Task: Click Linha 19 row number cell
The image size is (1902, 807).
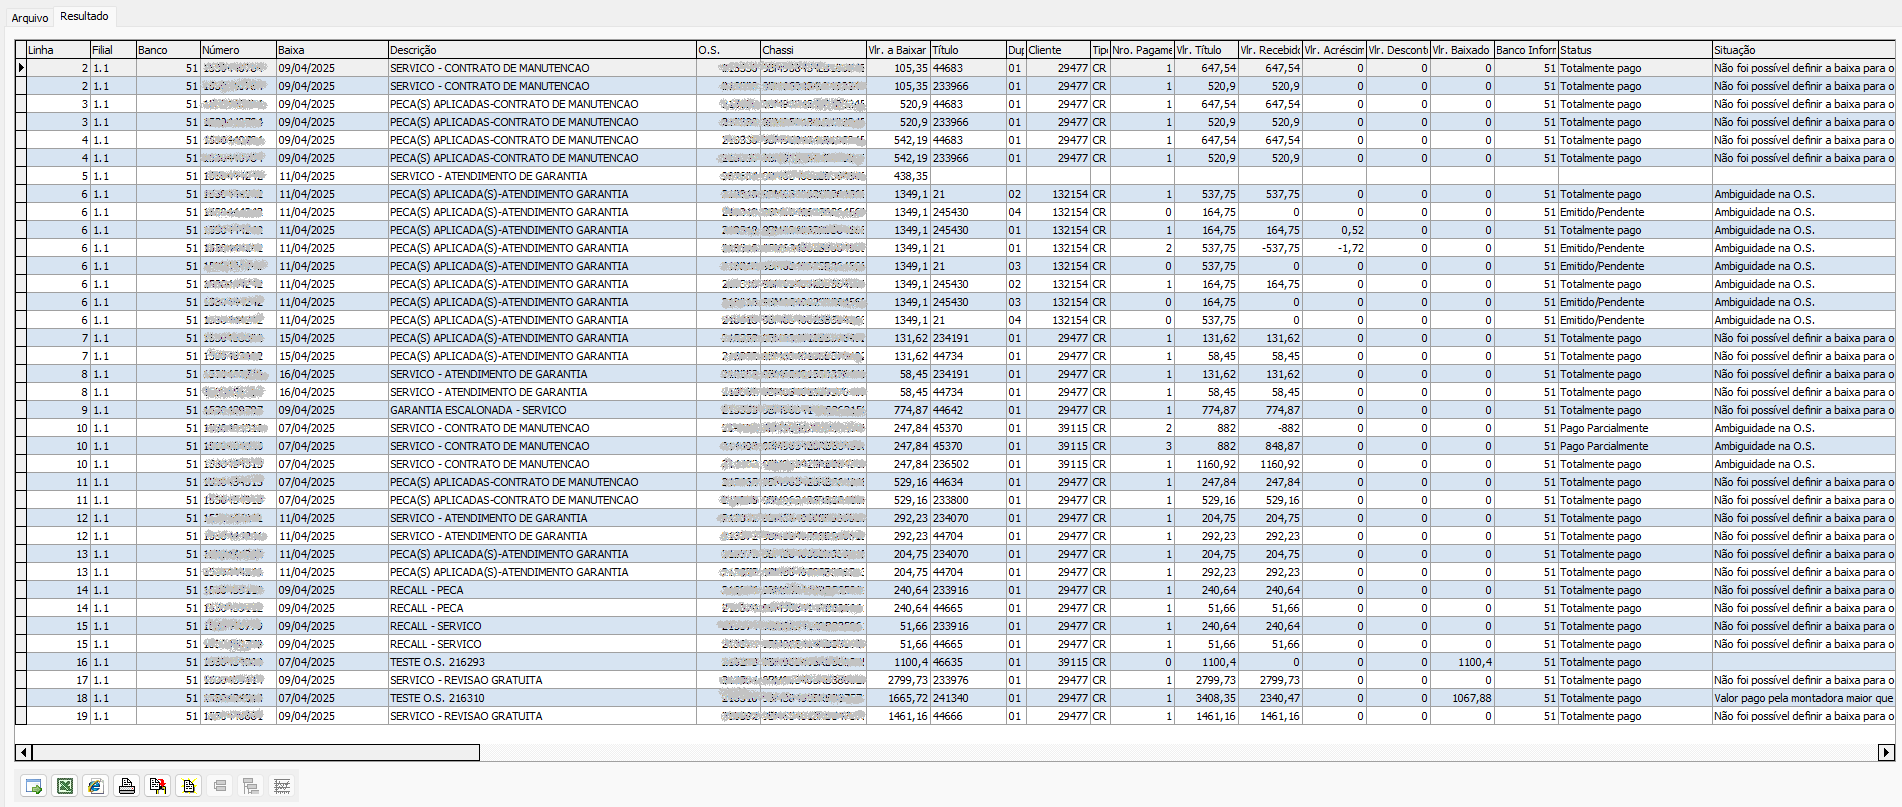Action: click(58, 716)
